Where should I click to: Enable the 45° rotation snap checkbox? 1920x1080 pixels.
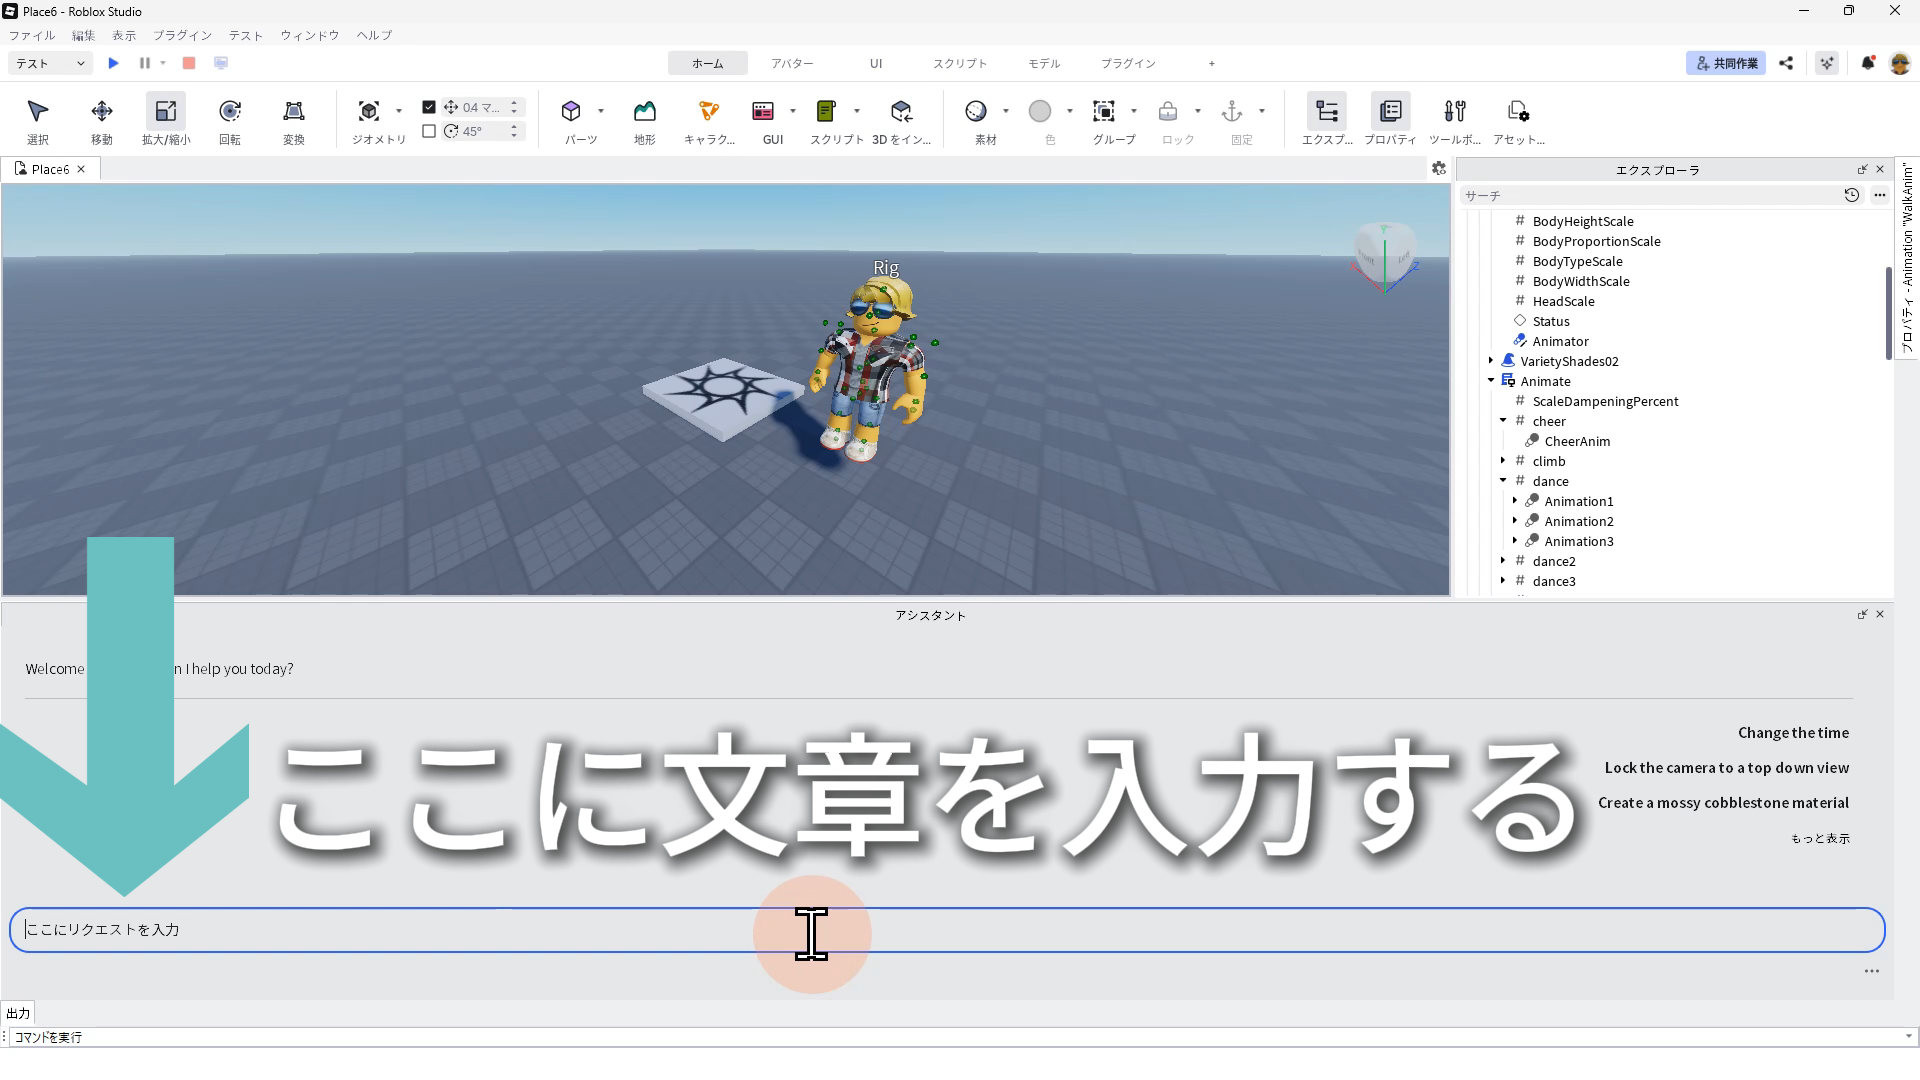(429, 131)
